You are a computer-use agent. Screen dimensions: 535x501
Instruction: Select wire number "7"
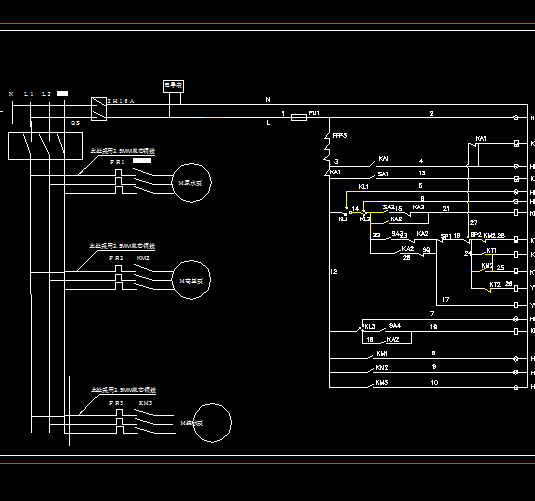tap(432, 313)
